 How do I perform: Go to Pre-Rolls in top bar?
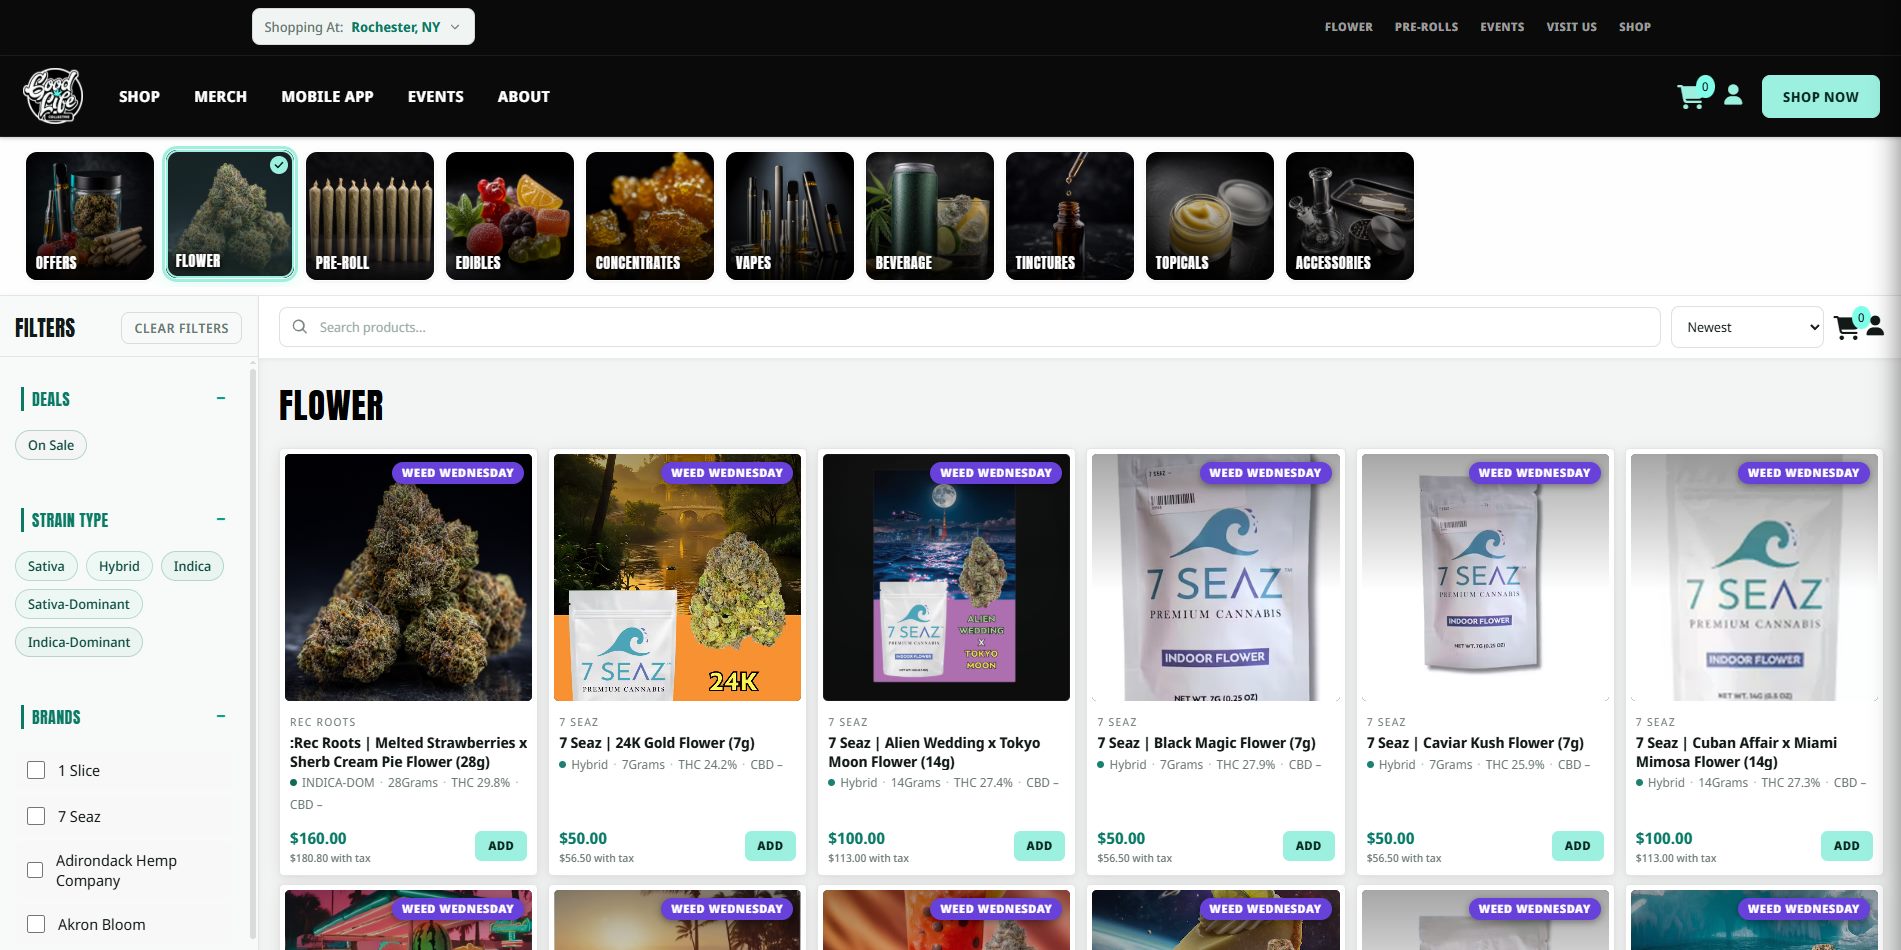1426,27
